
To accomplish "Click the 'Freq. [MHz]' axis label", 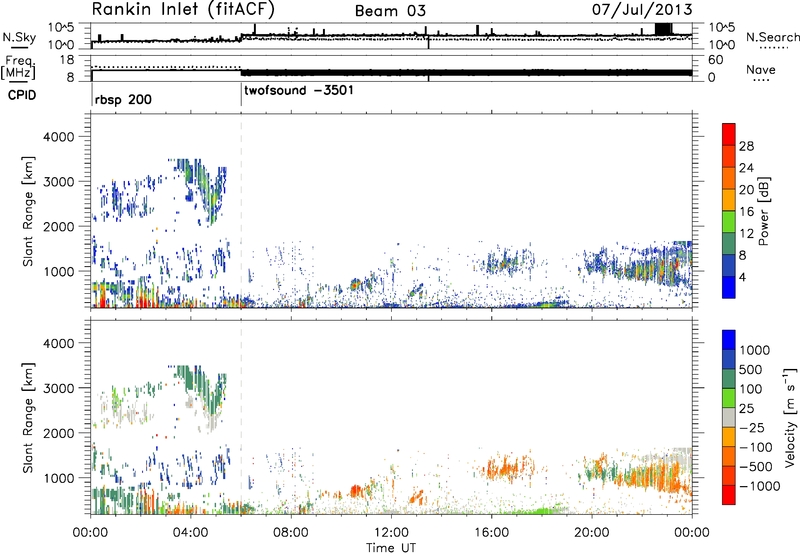I will point(19,67).
